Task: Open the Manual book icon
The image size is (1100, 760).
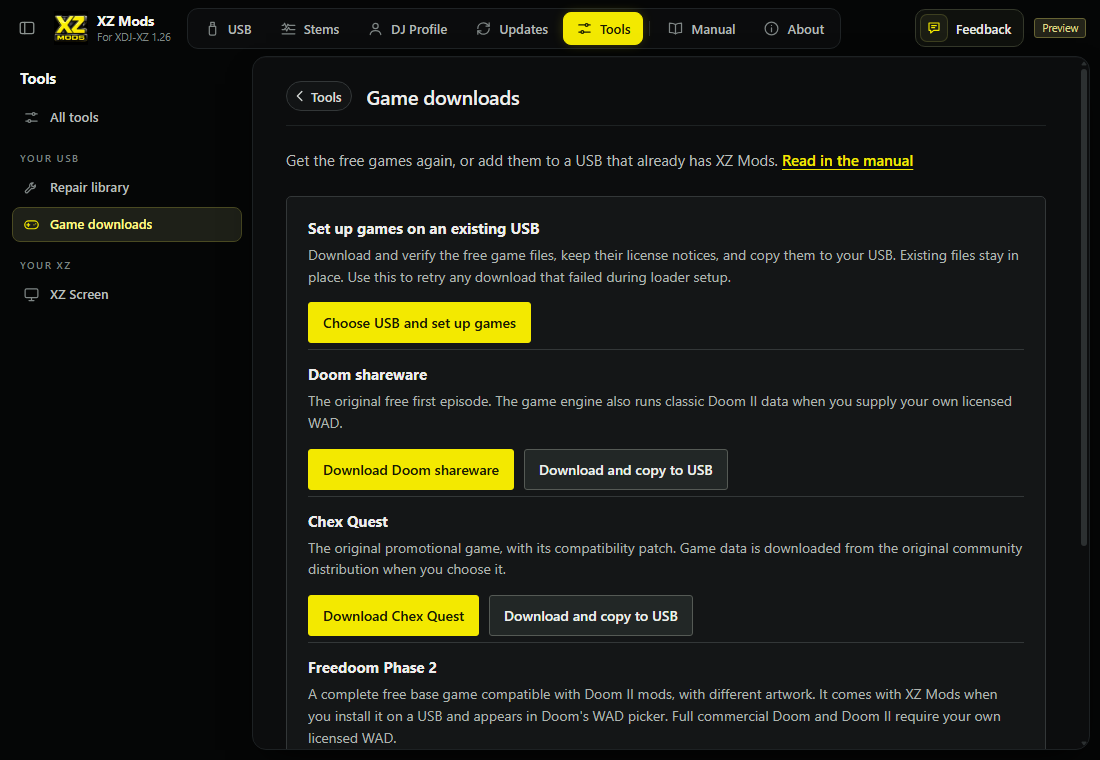Action: pyautogui.click(x=675, y=29)
